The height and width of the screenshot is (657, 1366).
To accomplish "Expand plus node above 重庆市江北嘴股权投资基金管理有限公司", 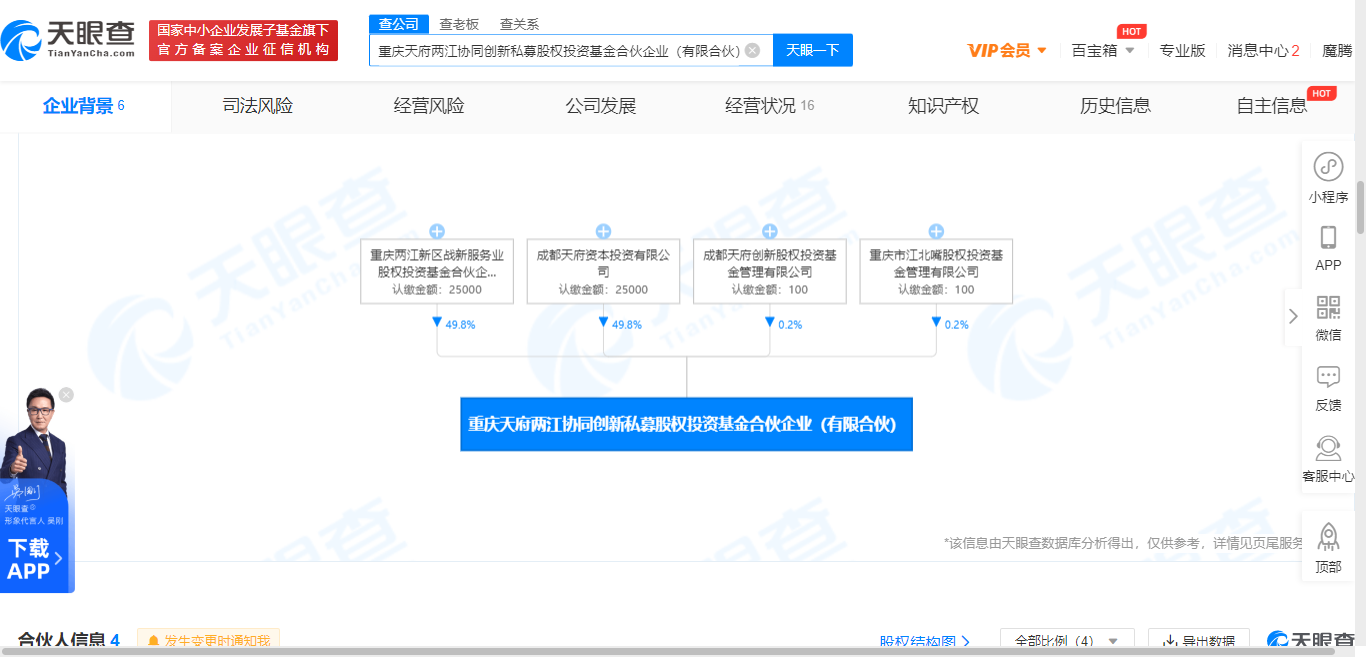I will 936,232.
